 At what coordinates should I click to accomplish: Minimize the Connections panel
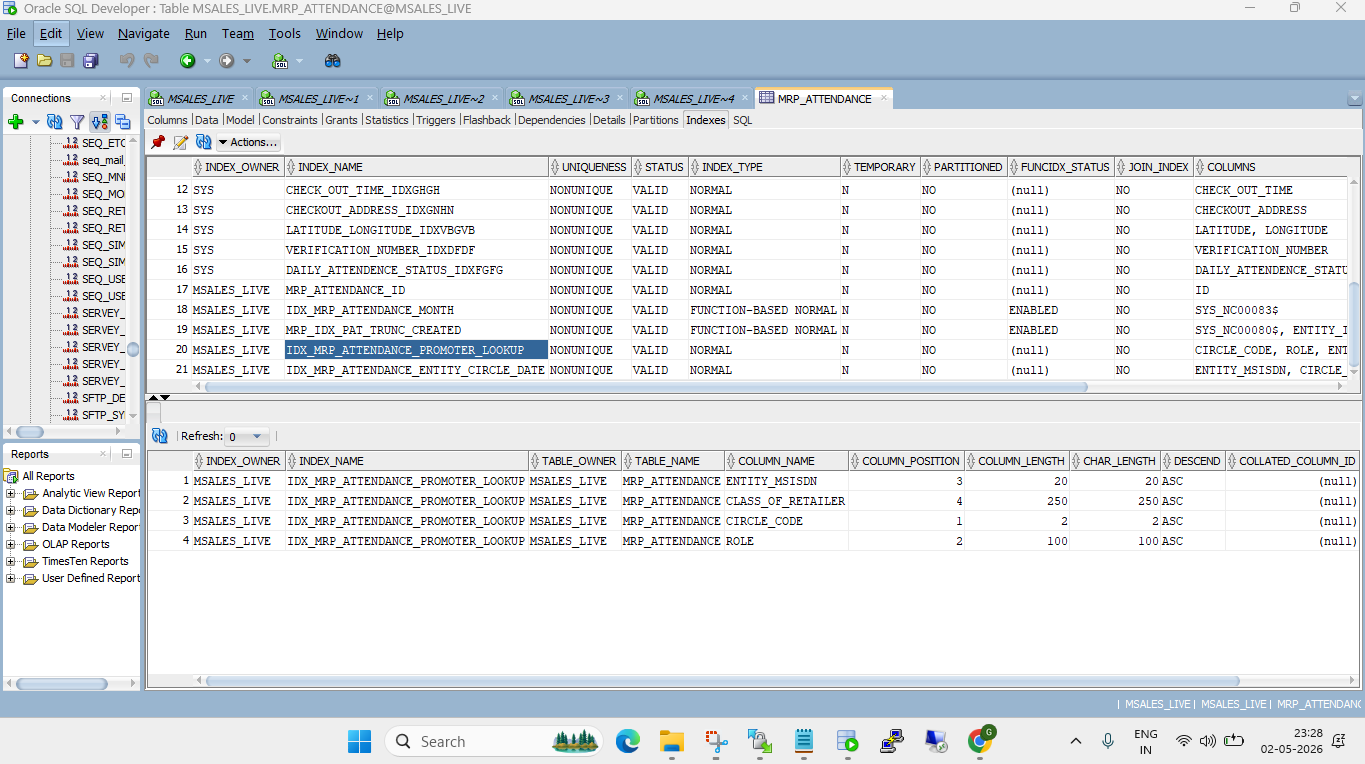click(x=127, y=98)
